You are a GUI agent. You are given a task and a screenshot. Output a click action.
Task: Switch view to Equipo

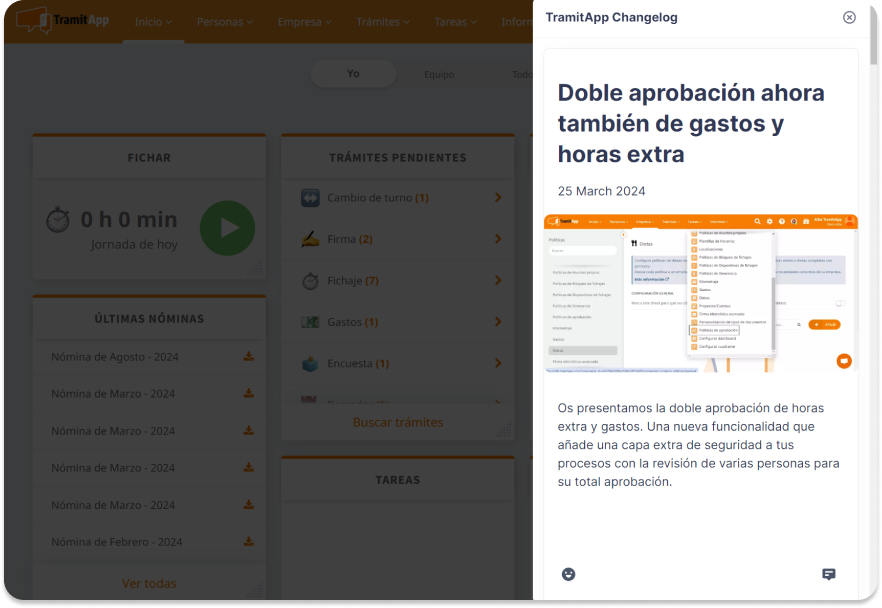click(438, 75)
